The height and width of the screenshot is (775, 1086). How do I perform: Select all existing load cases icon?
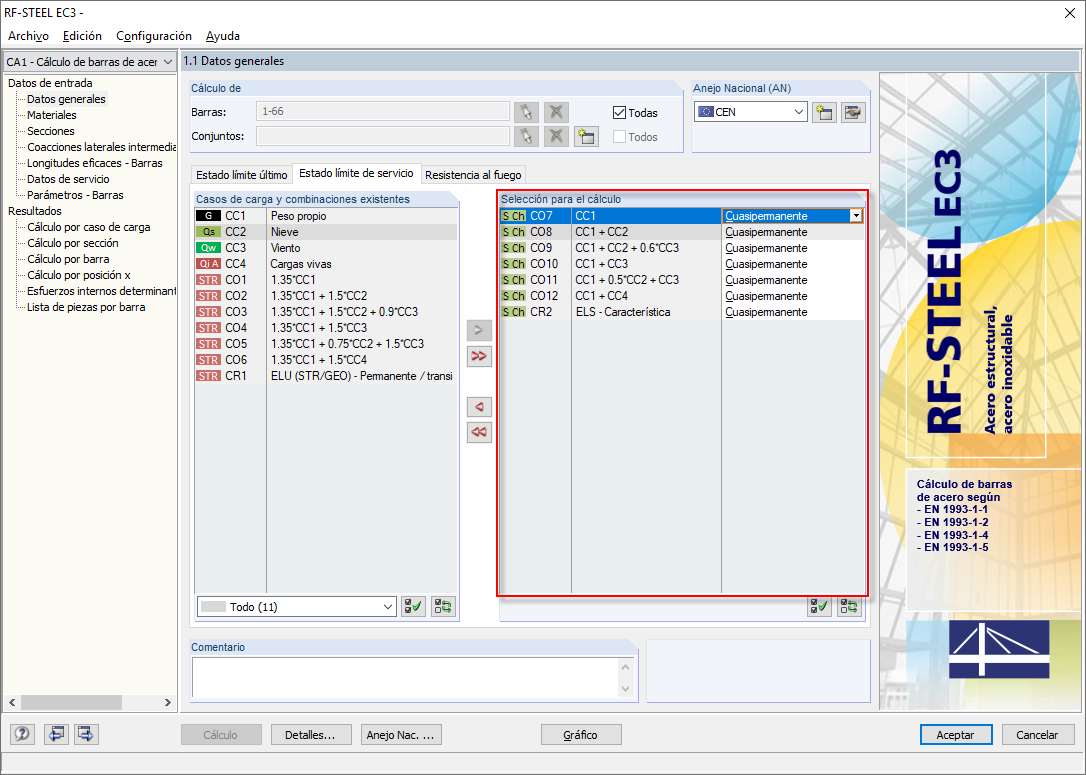click(x=413, y=607)
